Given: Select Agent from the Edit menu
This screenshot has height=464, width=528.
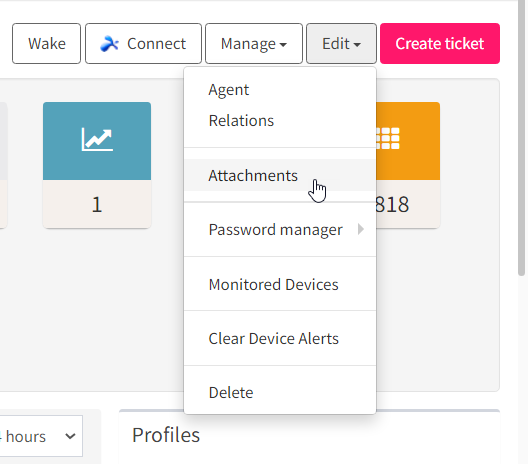Looking at the screenshot, I should click(229, 90).
